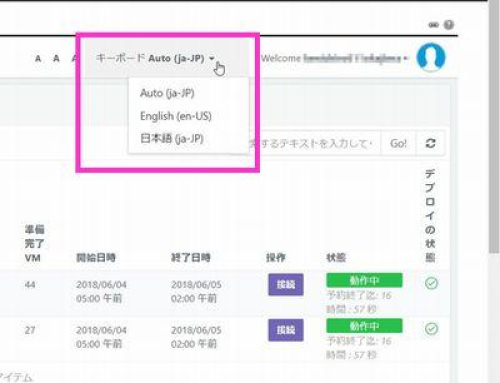The height and width of the screenshot is (383, 500).
Task: Click 動作中 status badge in 44 VM row
Action: (x=364, y=280)
